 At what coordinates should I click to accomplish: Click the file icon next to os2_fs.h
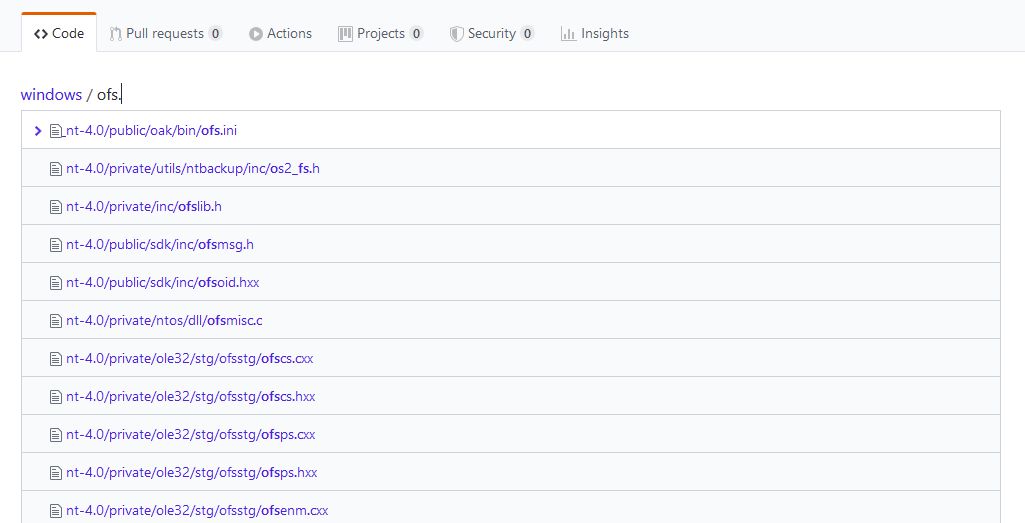[56, 169]
